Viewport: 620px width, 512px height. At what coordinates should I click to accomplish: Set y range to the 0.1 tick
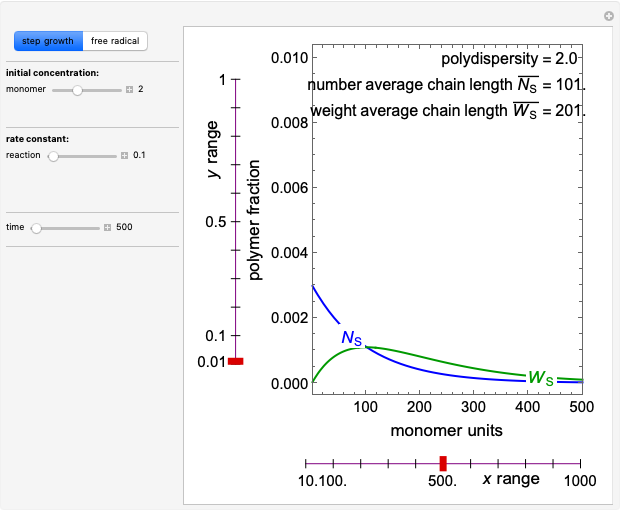coord(236,335)
